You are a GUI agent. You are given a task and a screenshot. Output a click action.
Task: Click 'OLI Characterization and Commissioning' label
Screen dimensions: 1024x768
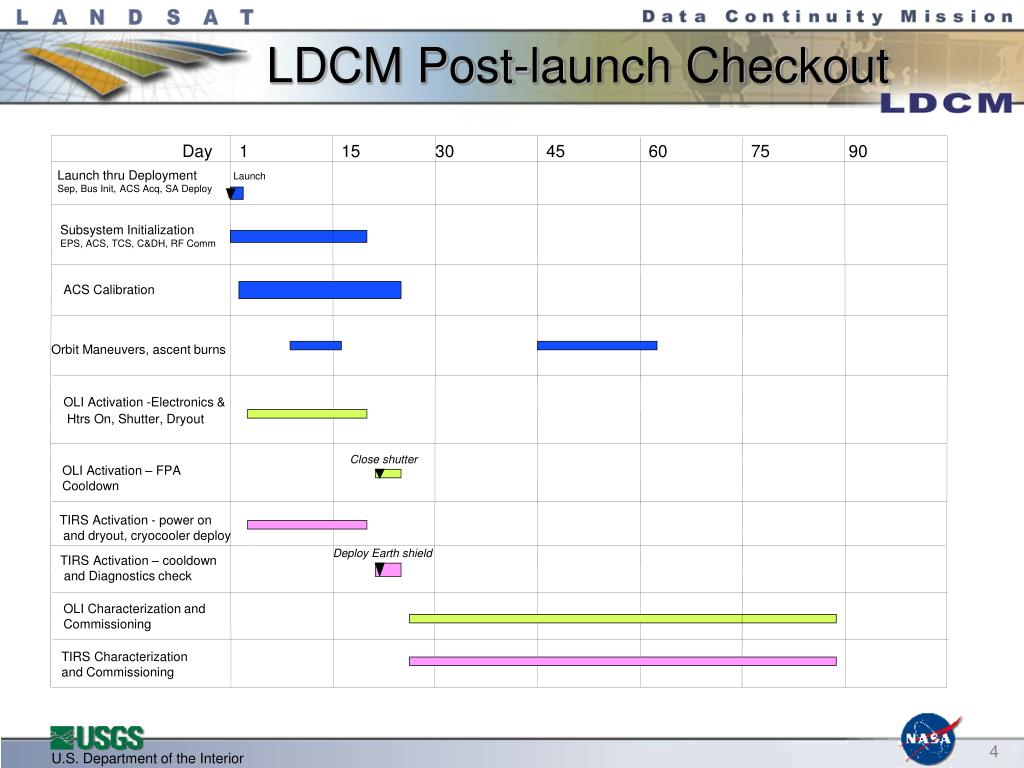tap(135, 616)
